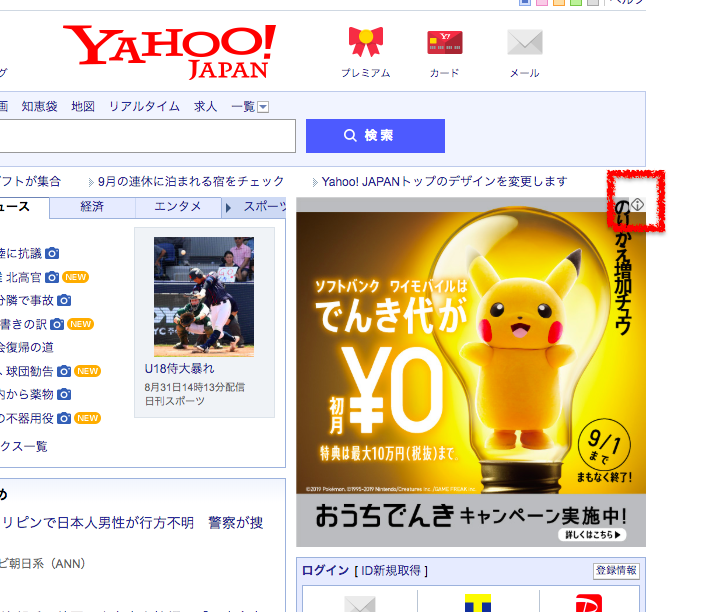Image resolution: width=723 pixels, height=612 pixels.
Task: Click the camera icon beside に抗議
Action: coord(52,253)
